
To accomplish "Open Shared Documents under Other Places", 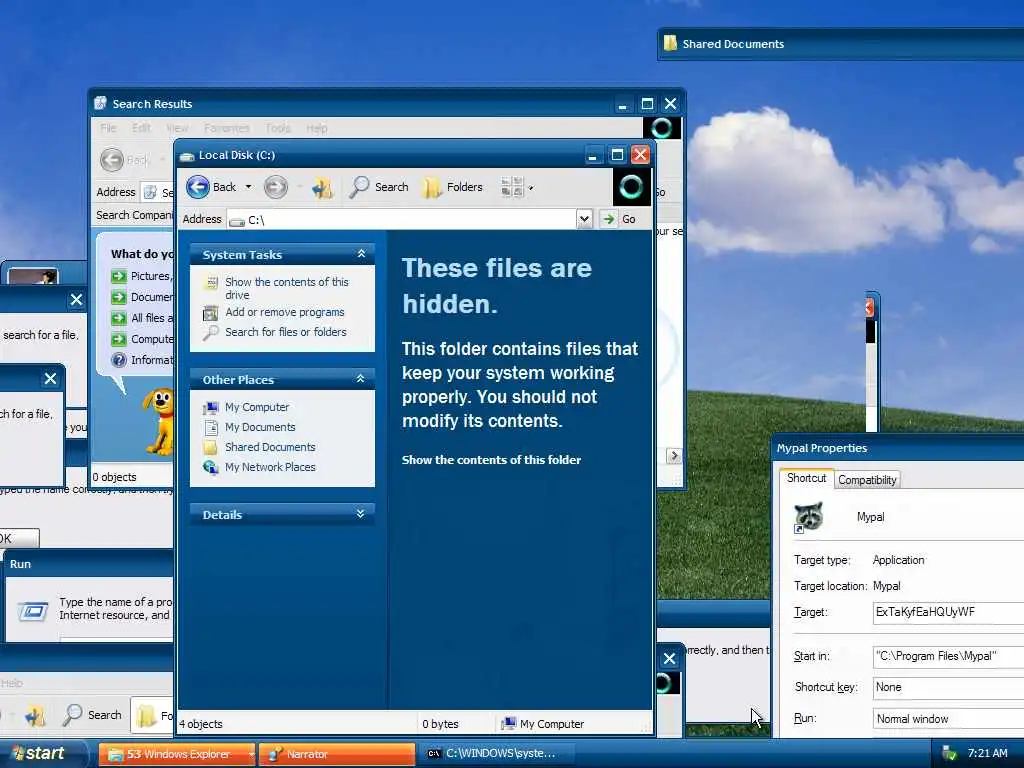I will (x=270, y=447).
